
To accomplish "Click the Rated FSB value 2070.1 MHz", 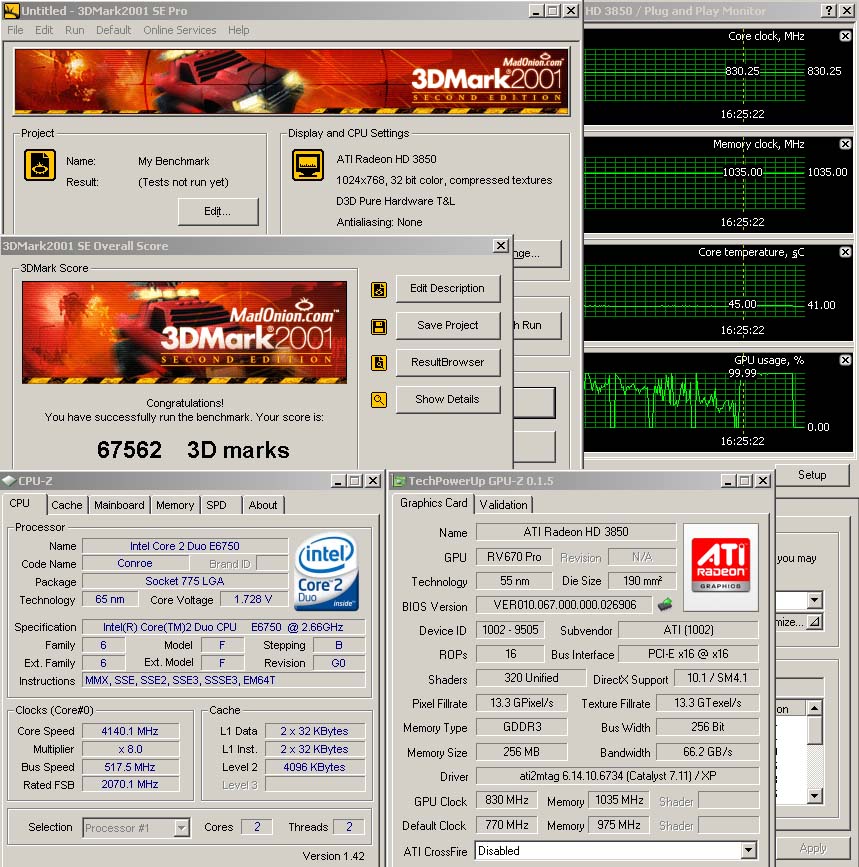I will pos(130,784).
